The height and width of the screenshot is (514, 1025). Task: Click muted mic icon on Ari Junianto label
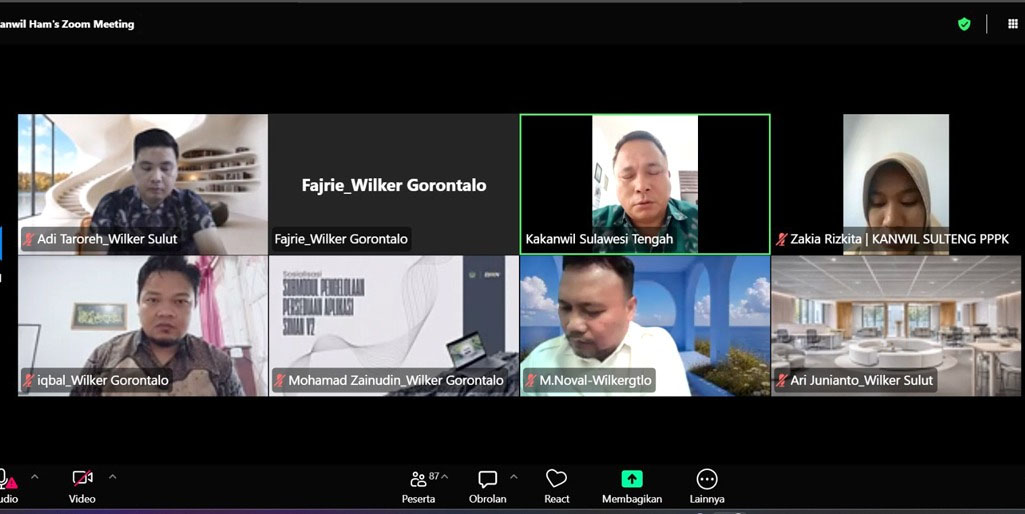click(782, 381)
